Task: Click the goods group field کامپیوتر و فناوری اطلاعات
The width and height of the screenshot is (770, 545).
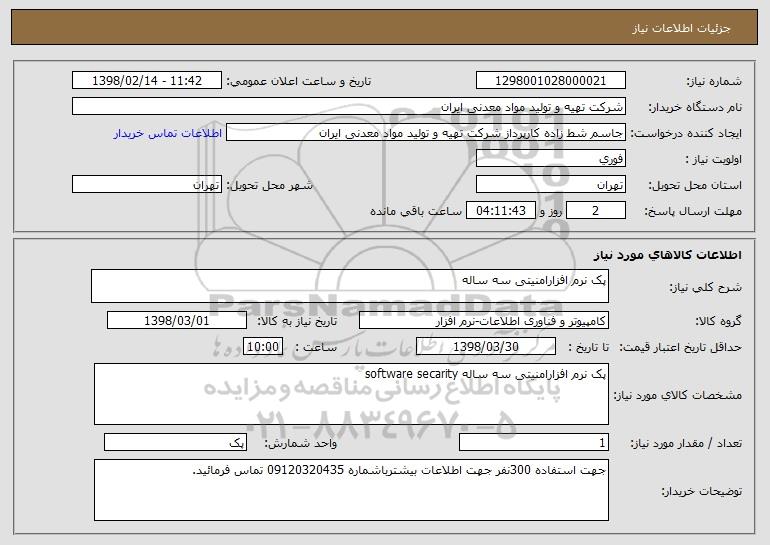Action: [x=484, y=321]
